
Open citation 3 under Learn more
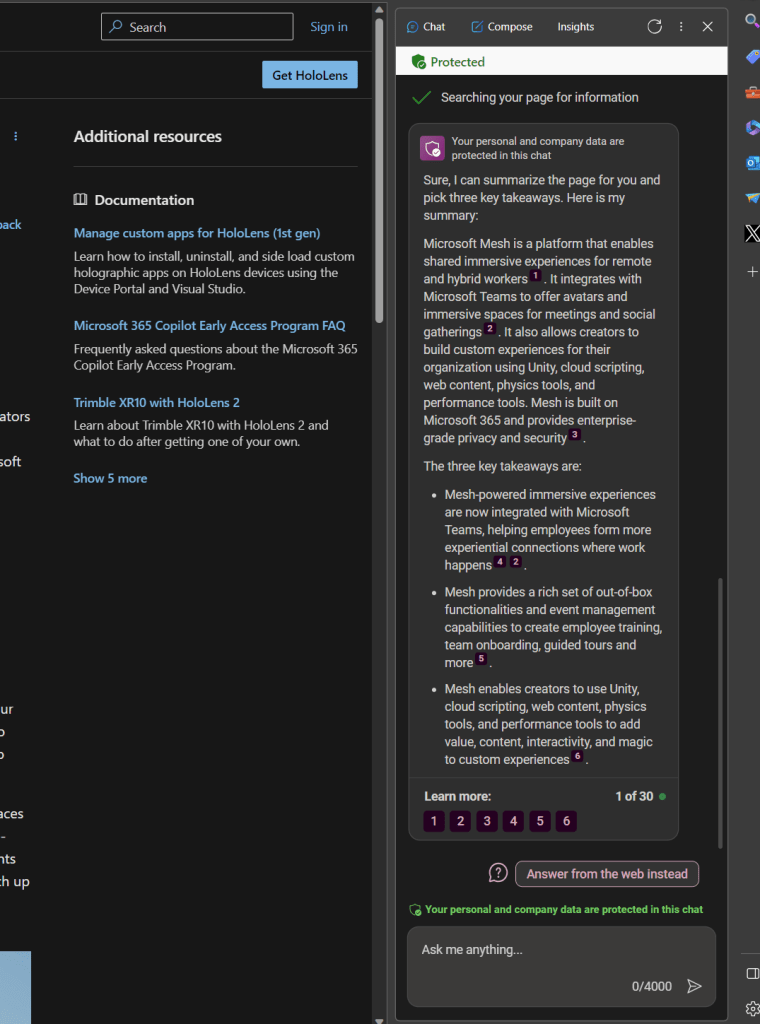[487, 822]
